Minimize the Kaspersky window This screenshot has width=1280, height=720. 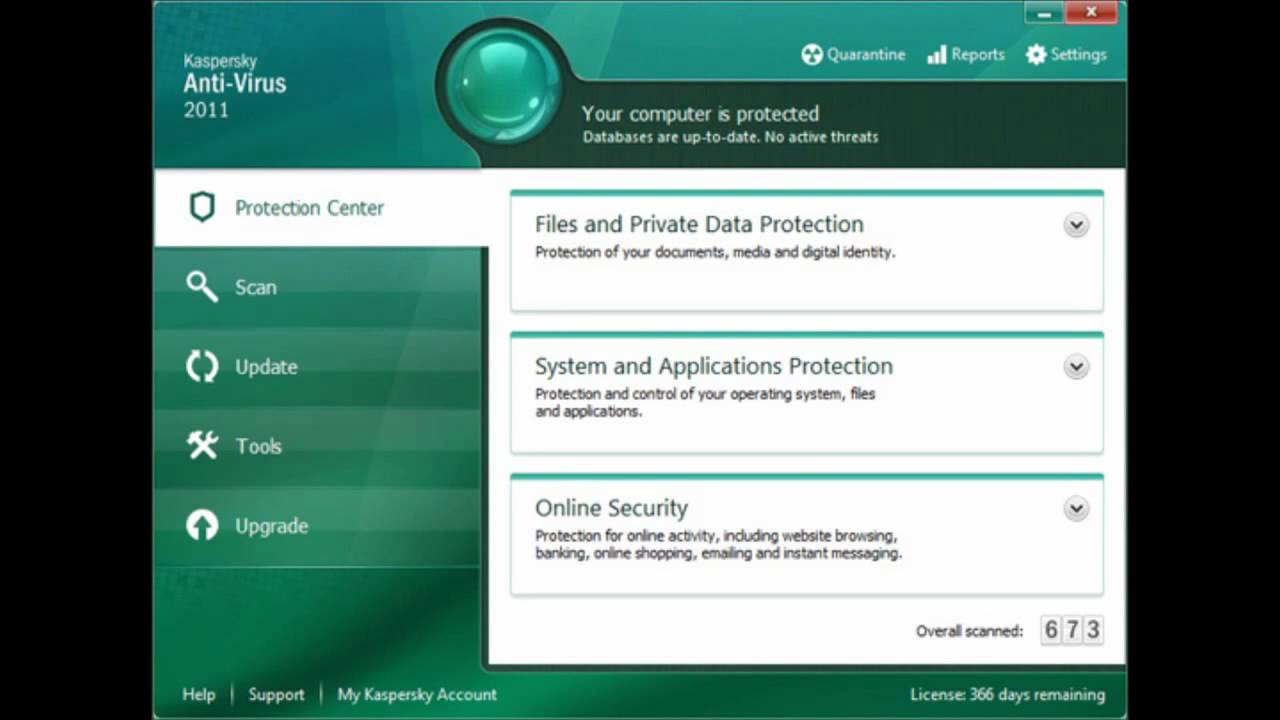[1044, 13]
